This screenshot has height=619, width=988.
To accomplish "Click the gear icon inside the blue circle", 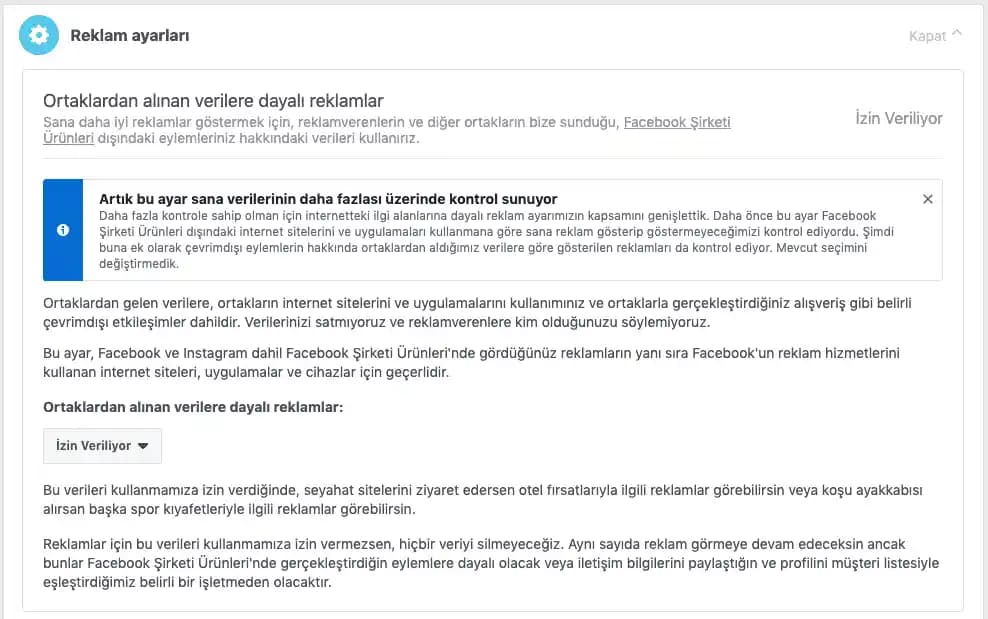I will [38, 35].
